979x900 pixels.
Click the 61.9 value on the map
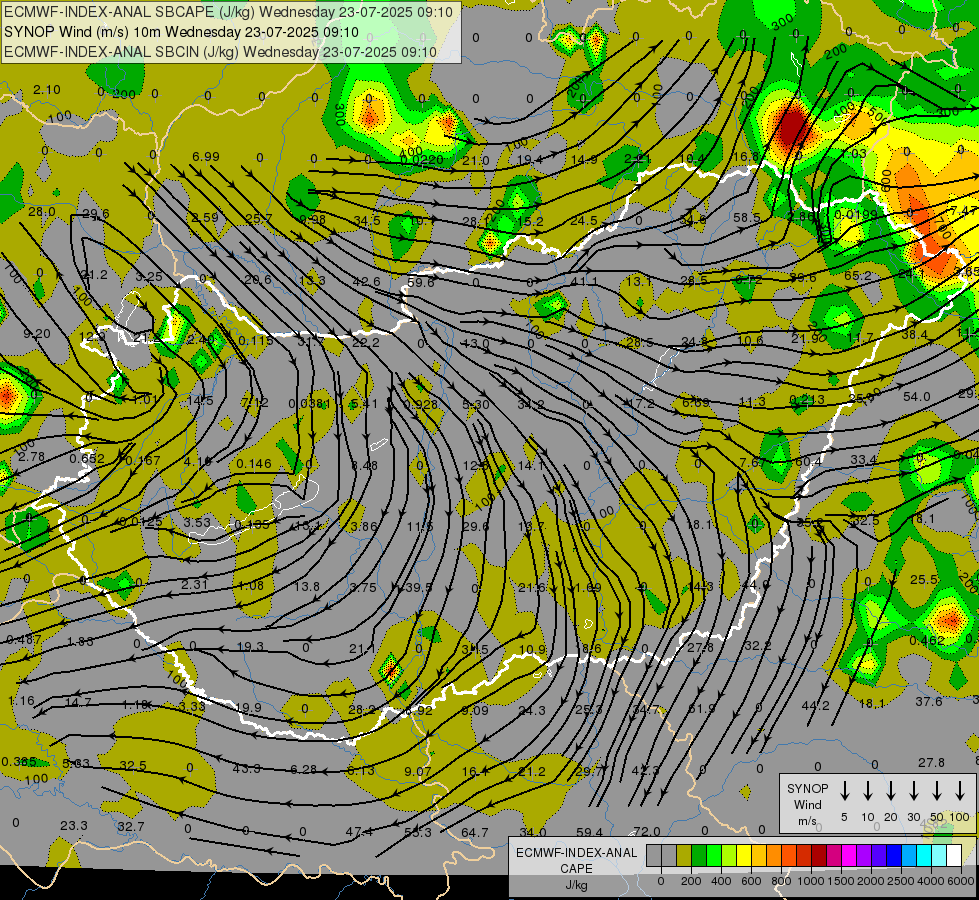pos(702,708)
